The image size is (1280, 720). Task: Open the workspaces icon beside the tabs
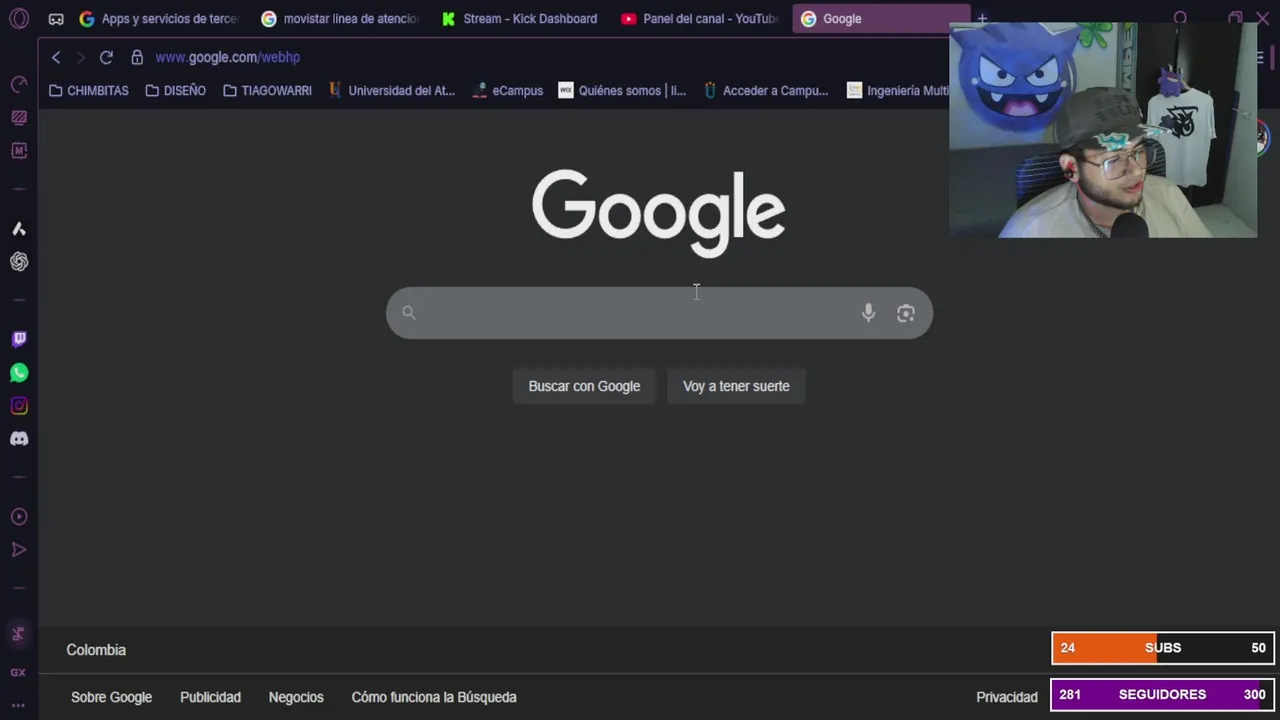click(x=56, y=19)
